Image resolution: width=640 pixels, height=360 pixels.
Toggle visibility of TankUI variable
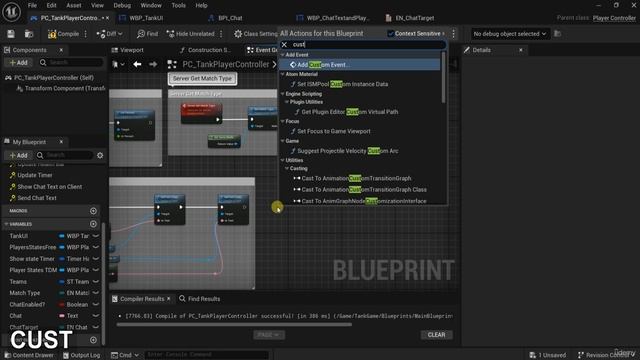(96, 236)
